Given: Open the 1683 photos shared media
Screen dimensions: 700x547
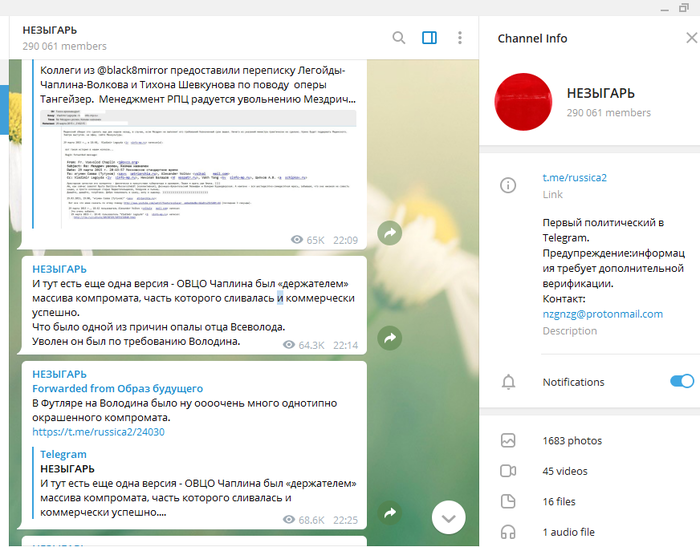Looking at the screenshot, I should tap(572, 441).
